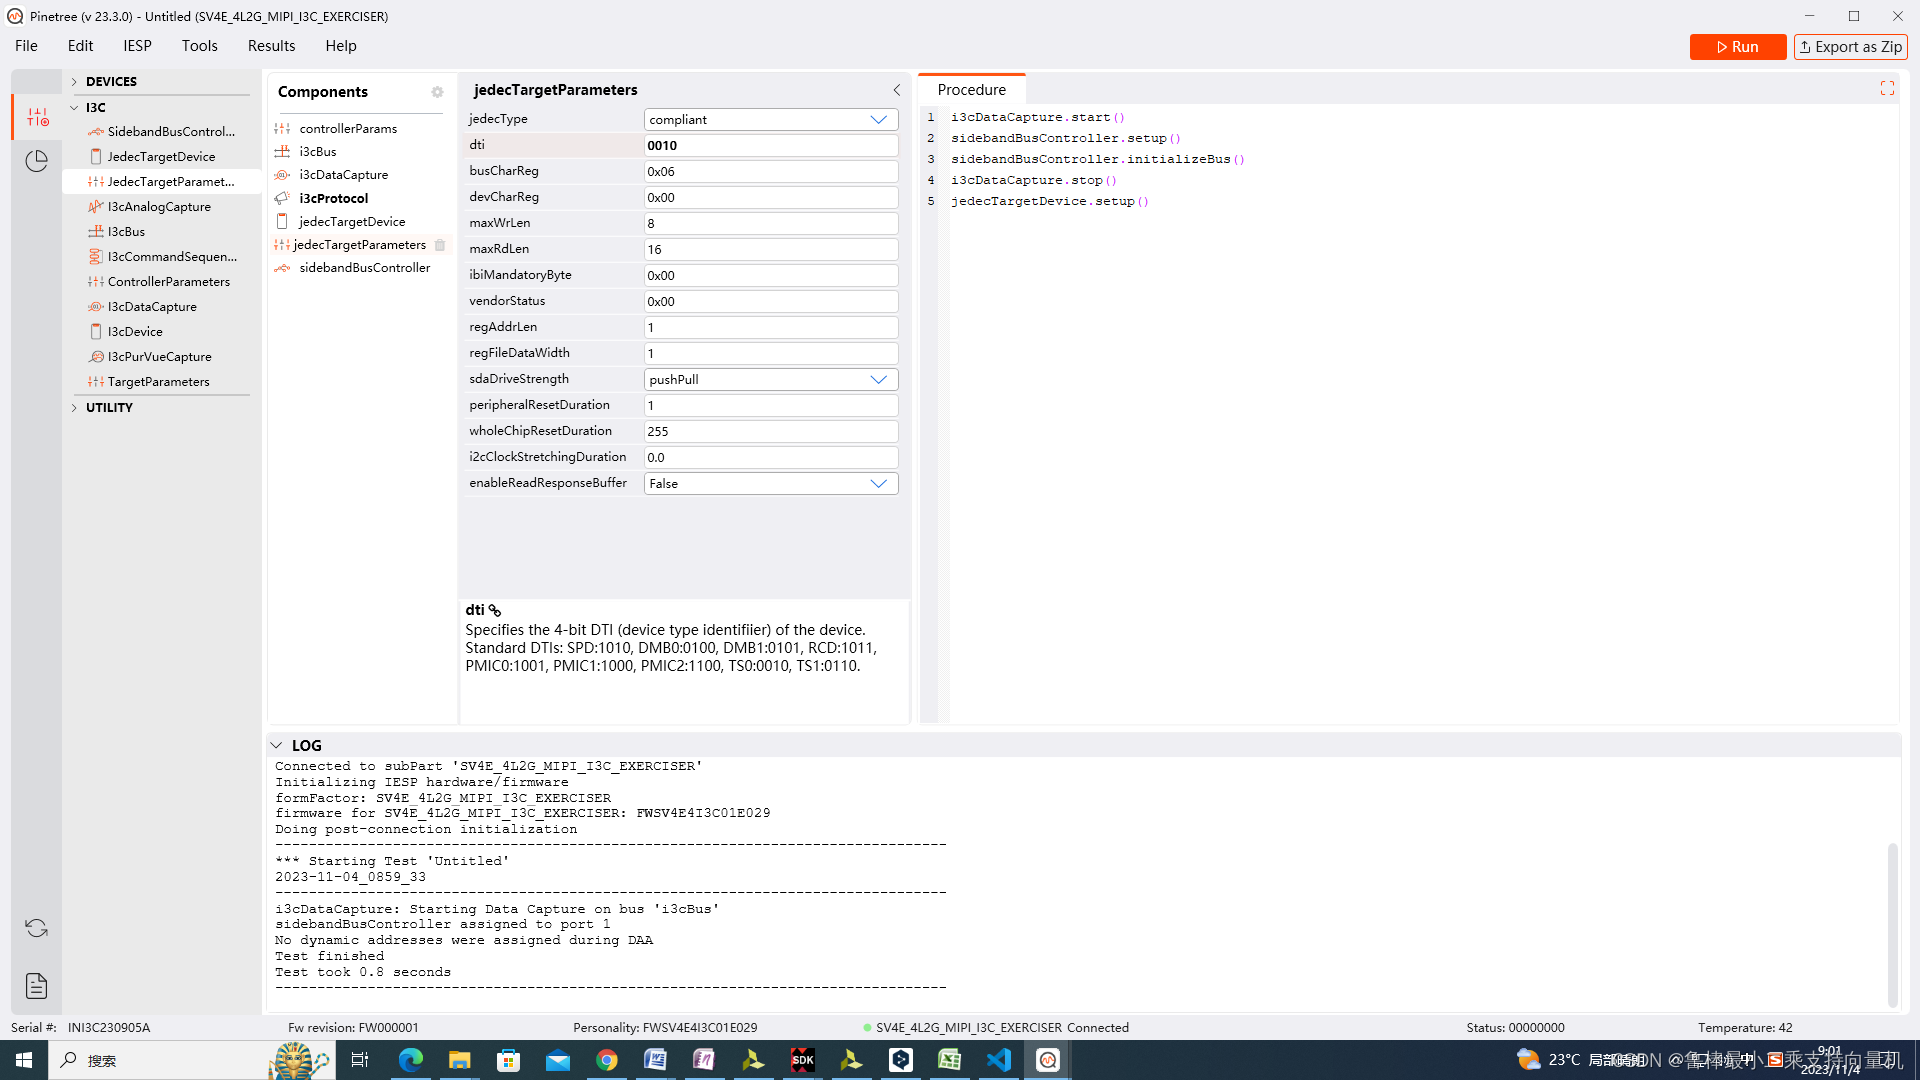Open i3cDataCapture component in Components list
This screenshot has height=1080, width=1920.
pos(343,174)
